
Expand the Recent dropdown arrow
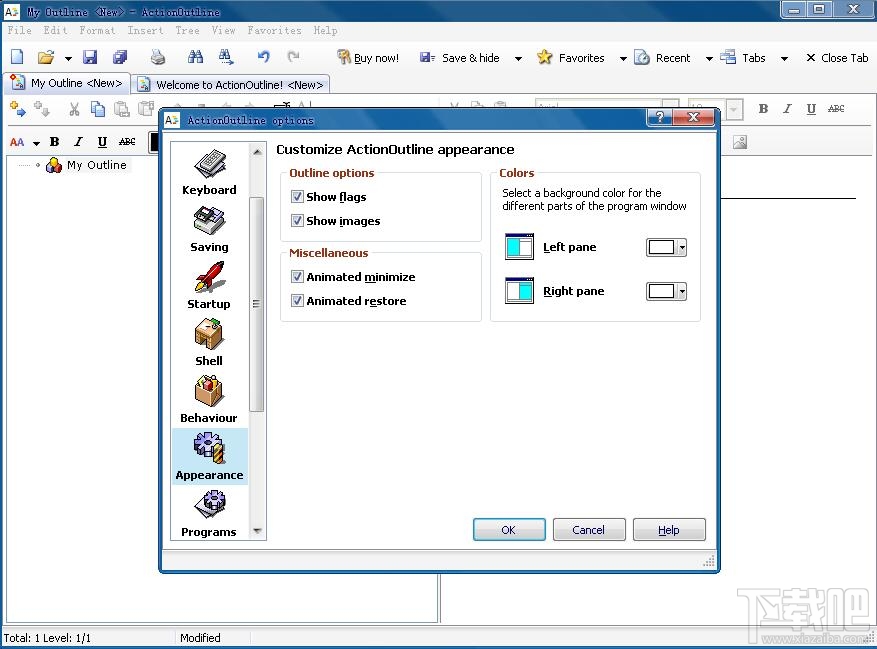pyautogui.click(x=709, y=58)
